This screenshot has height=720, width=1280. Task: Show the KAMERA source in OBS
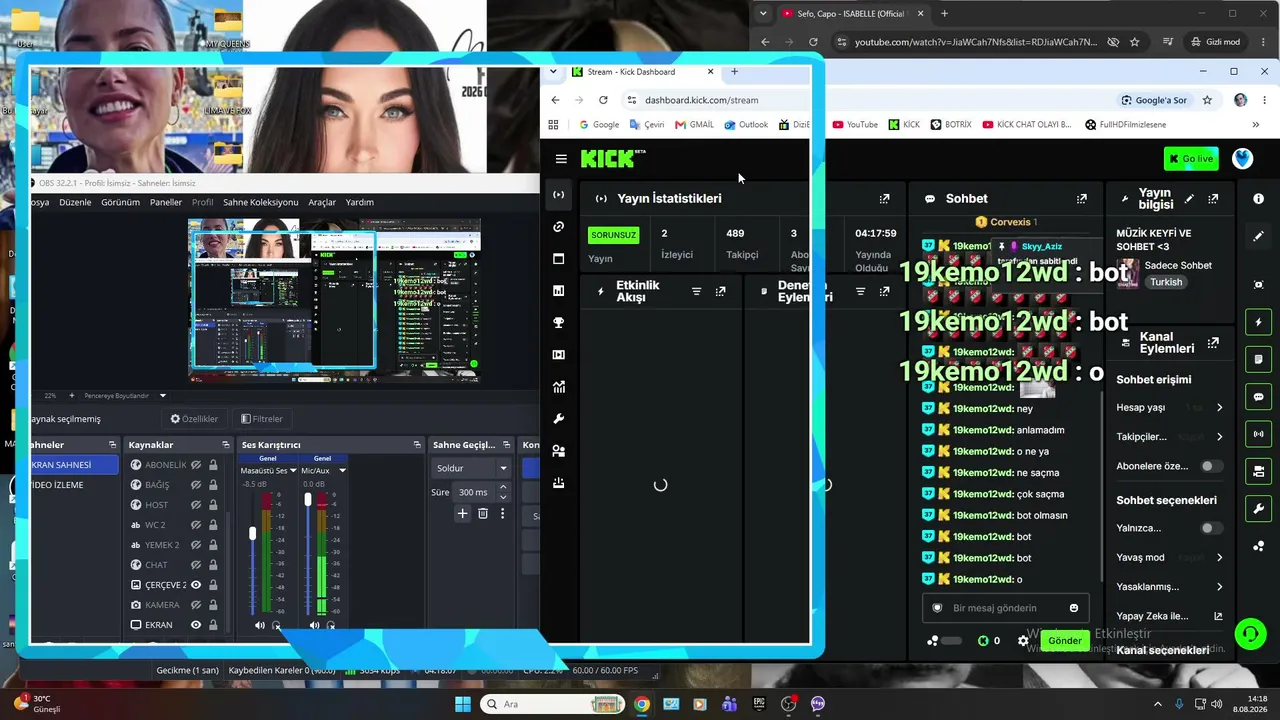coord(196,605)
